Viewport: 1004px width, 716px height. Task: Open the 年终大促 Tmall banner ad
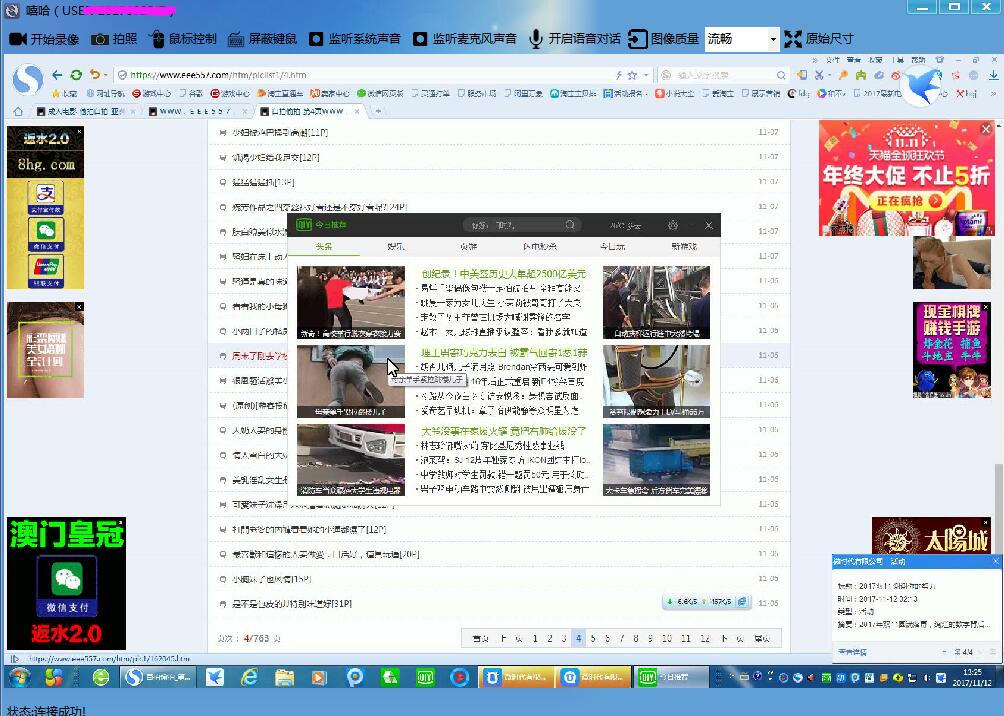tap(907, 178)
